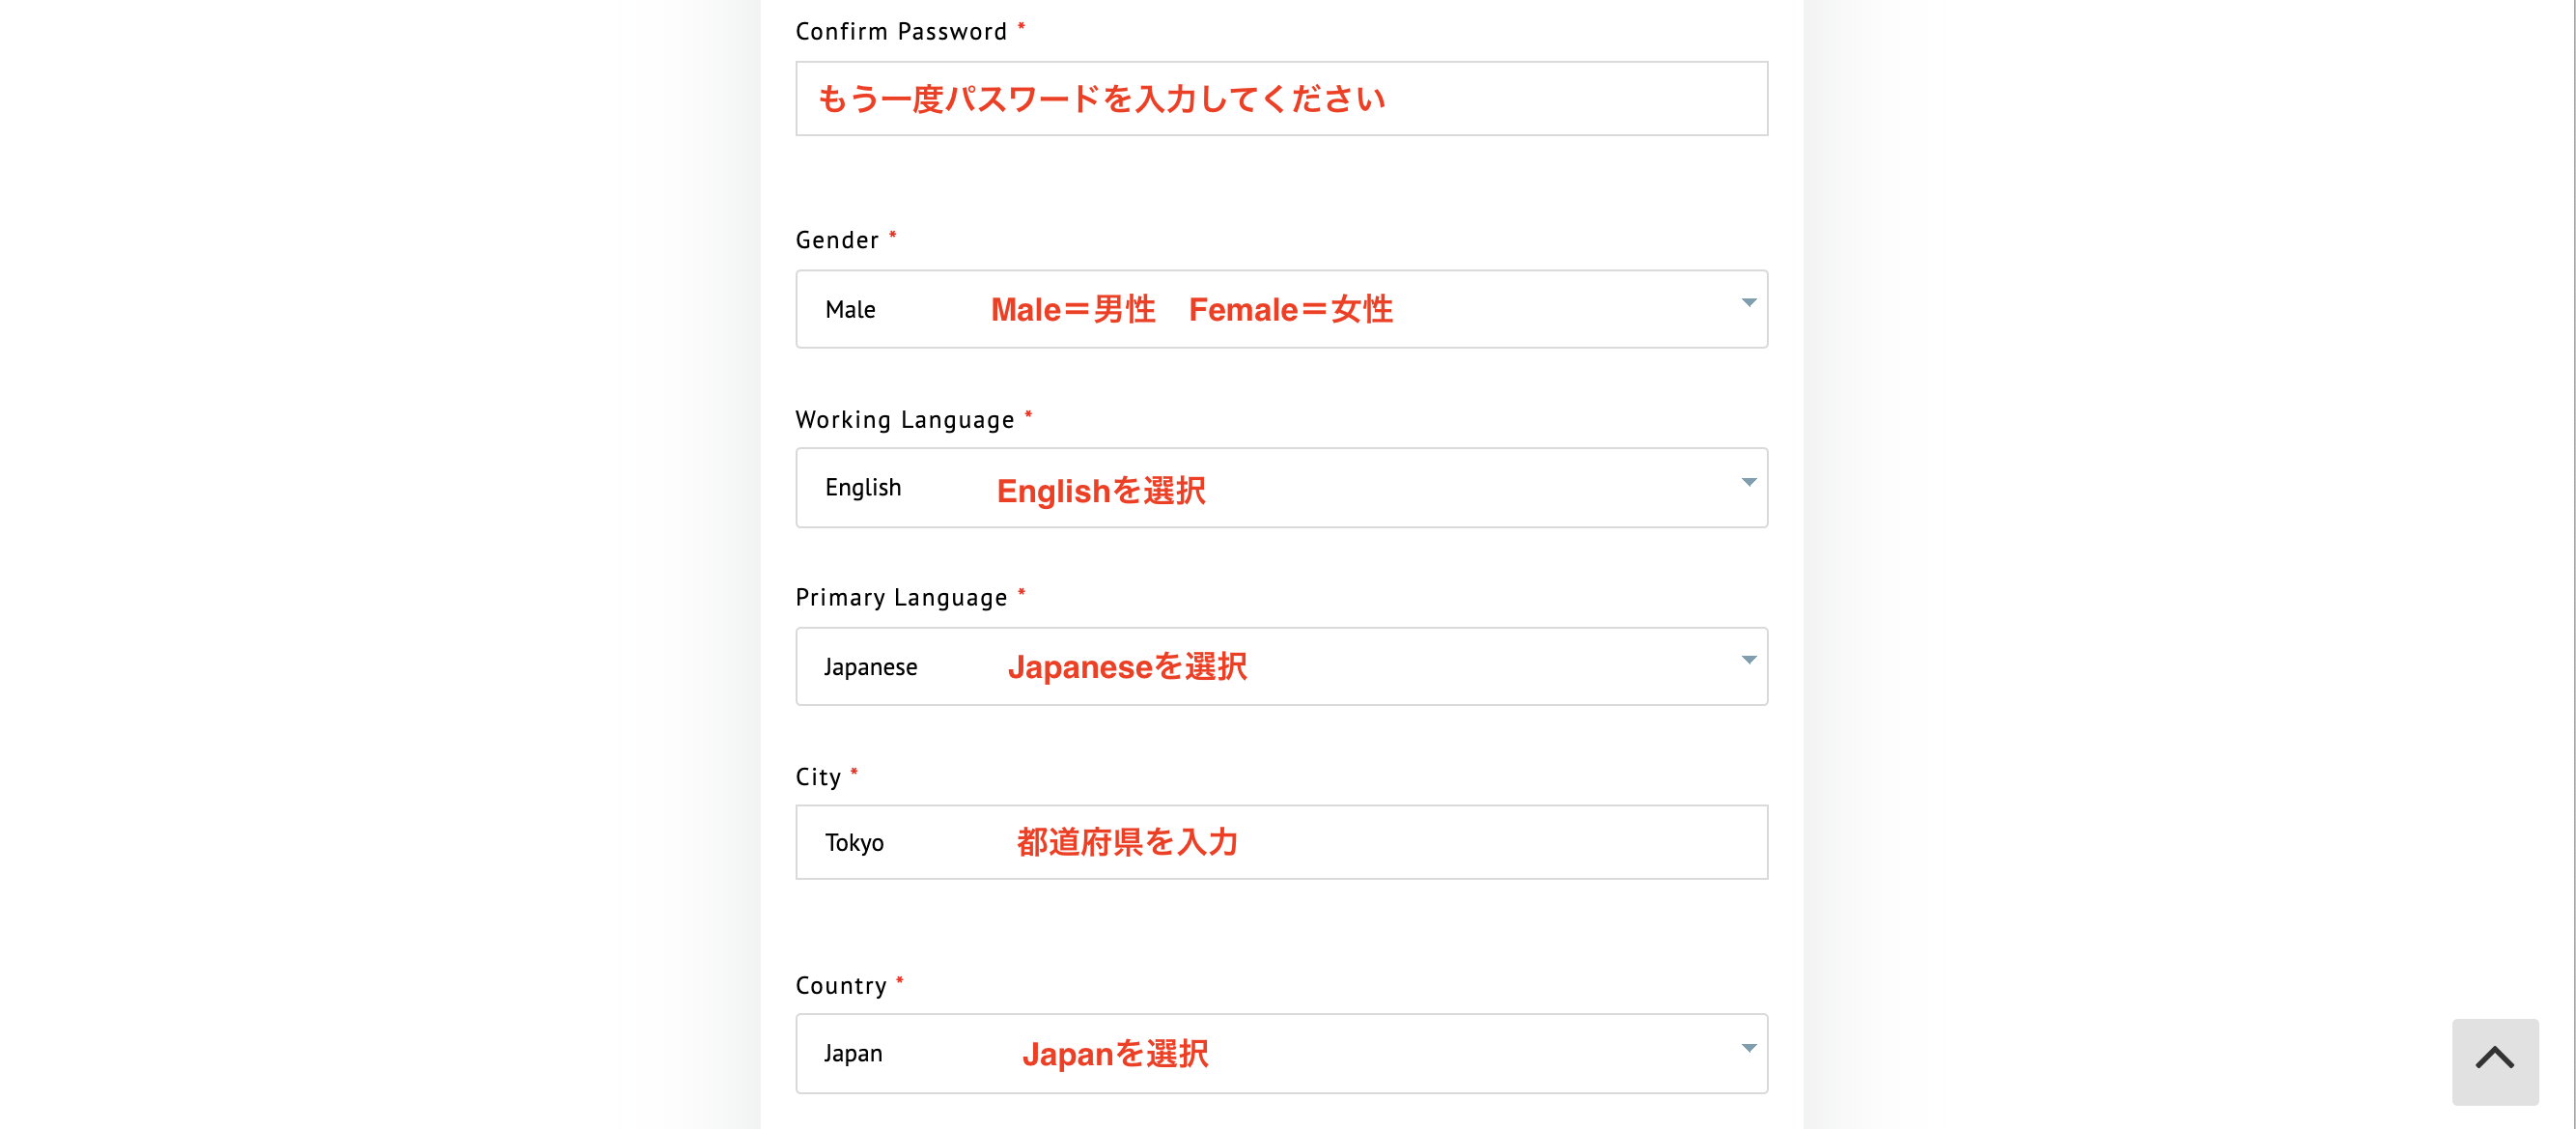2576x1129 pixels.
Task: Click the scroll-to-top arrow button
Action: click(x=2495, y=1061)
